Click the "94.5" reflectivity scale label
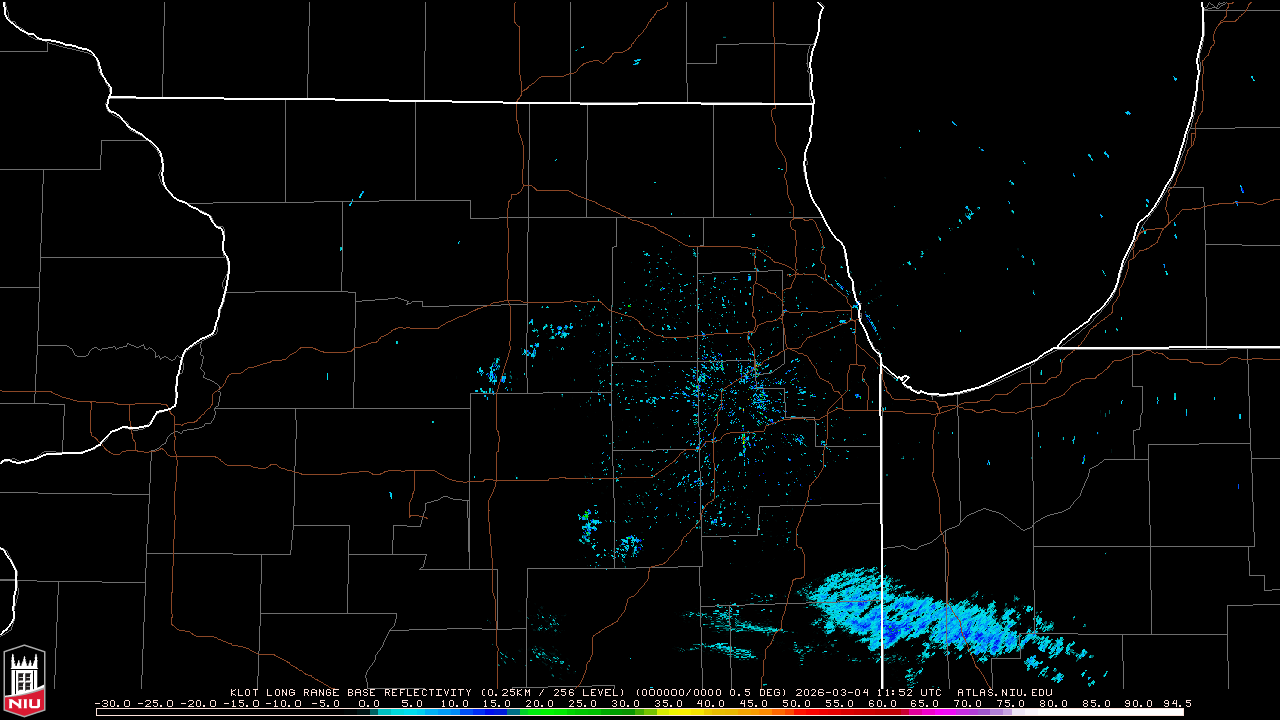Image resolution: width=1280 pixels, height=720 pixels. tap(1177, 704)
